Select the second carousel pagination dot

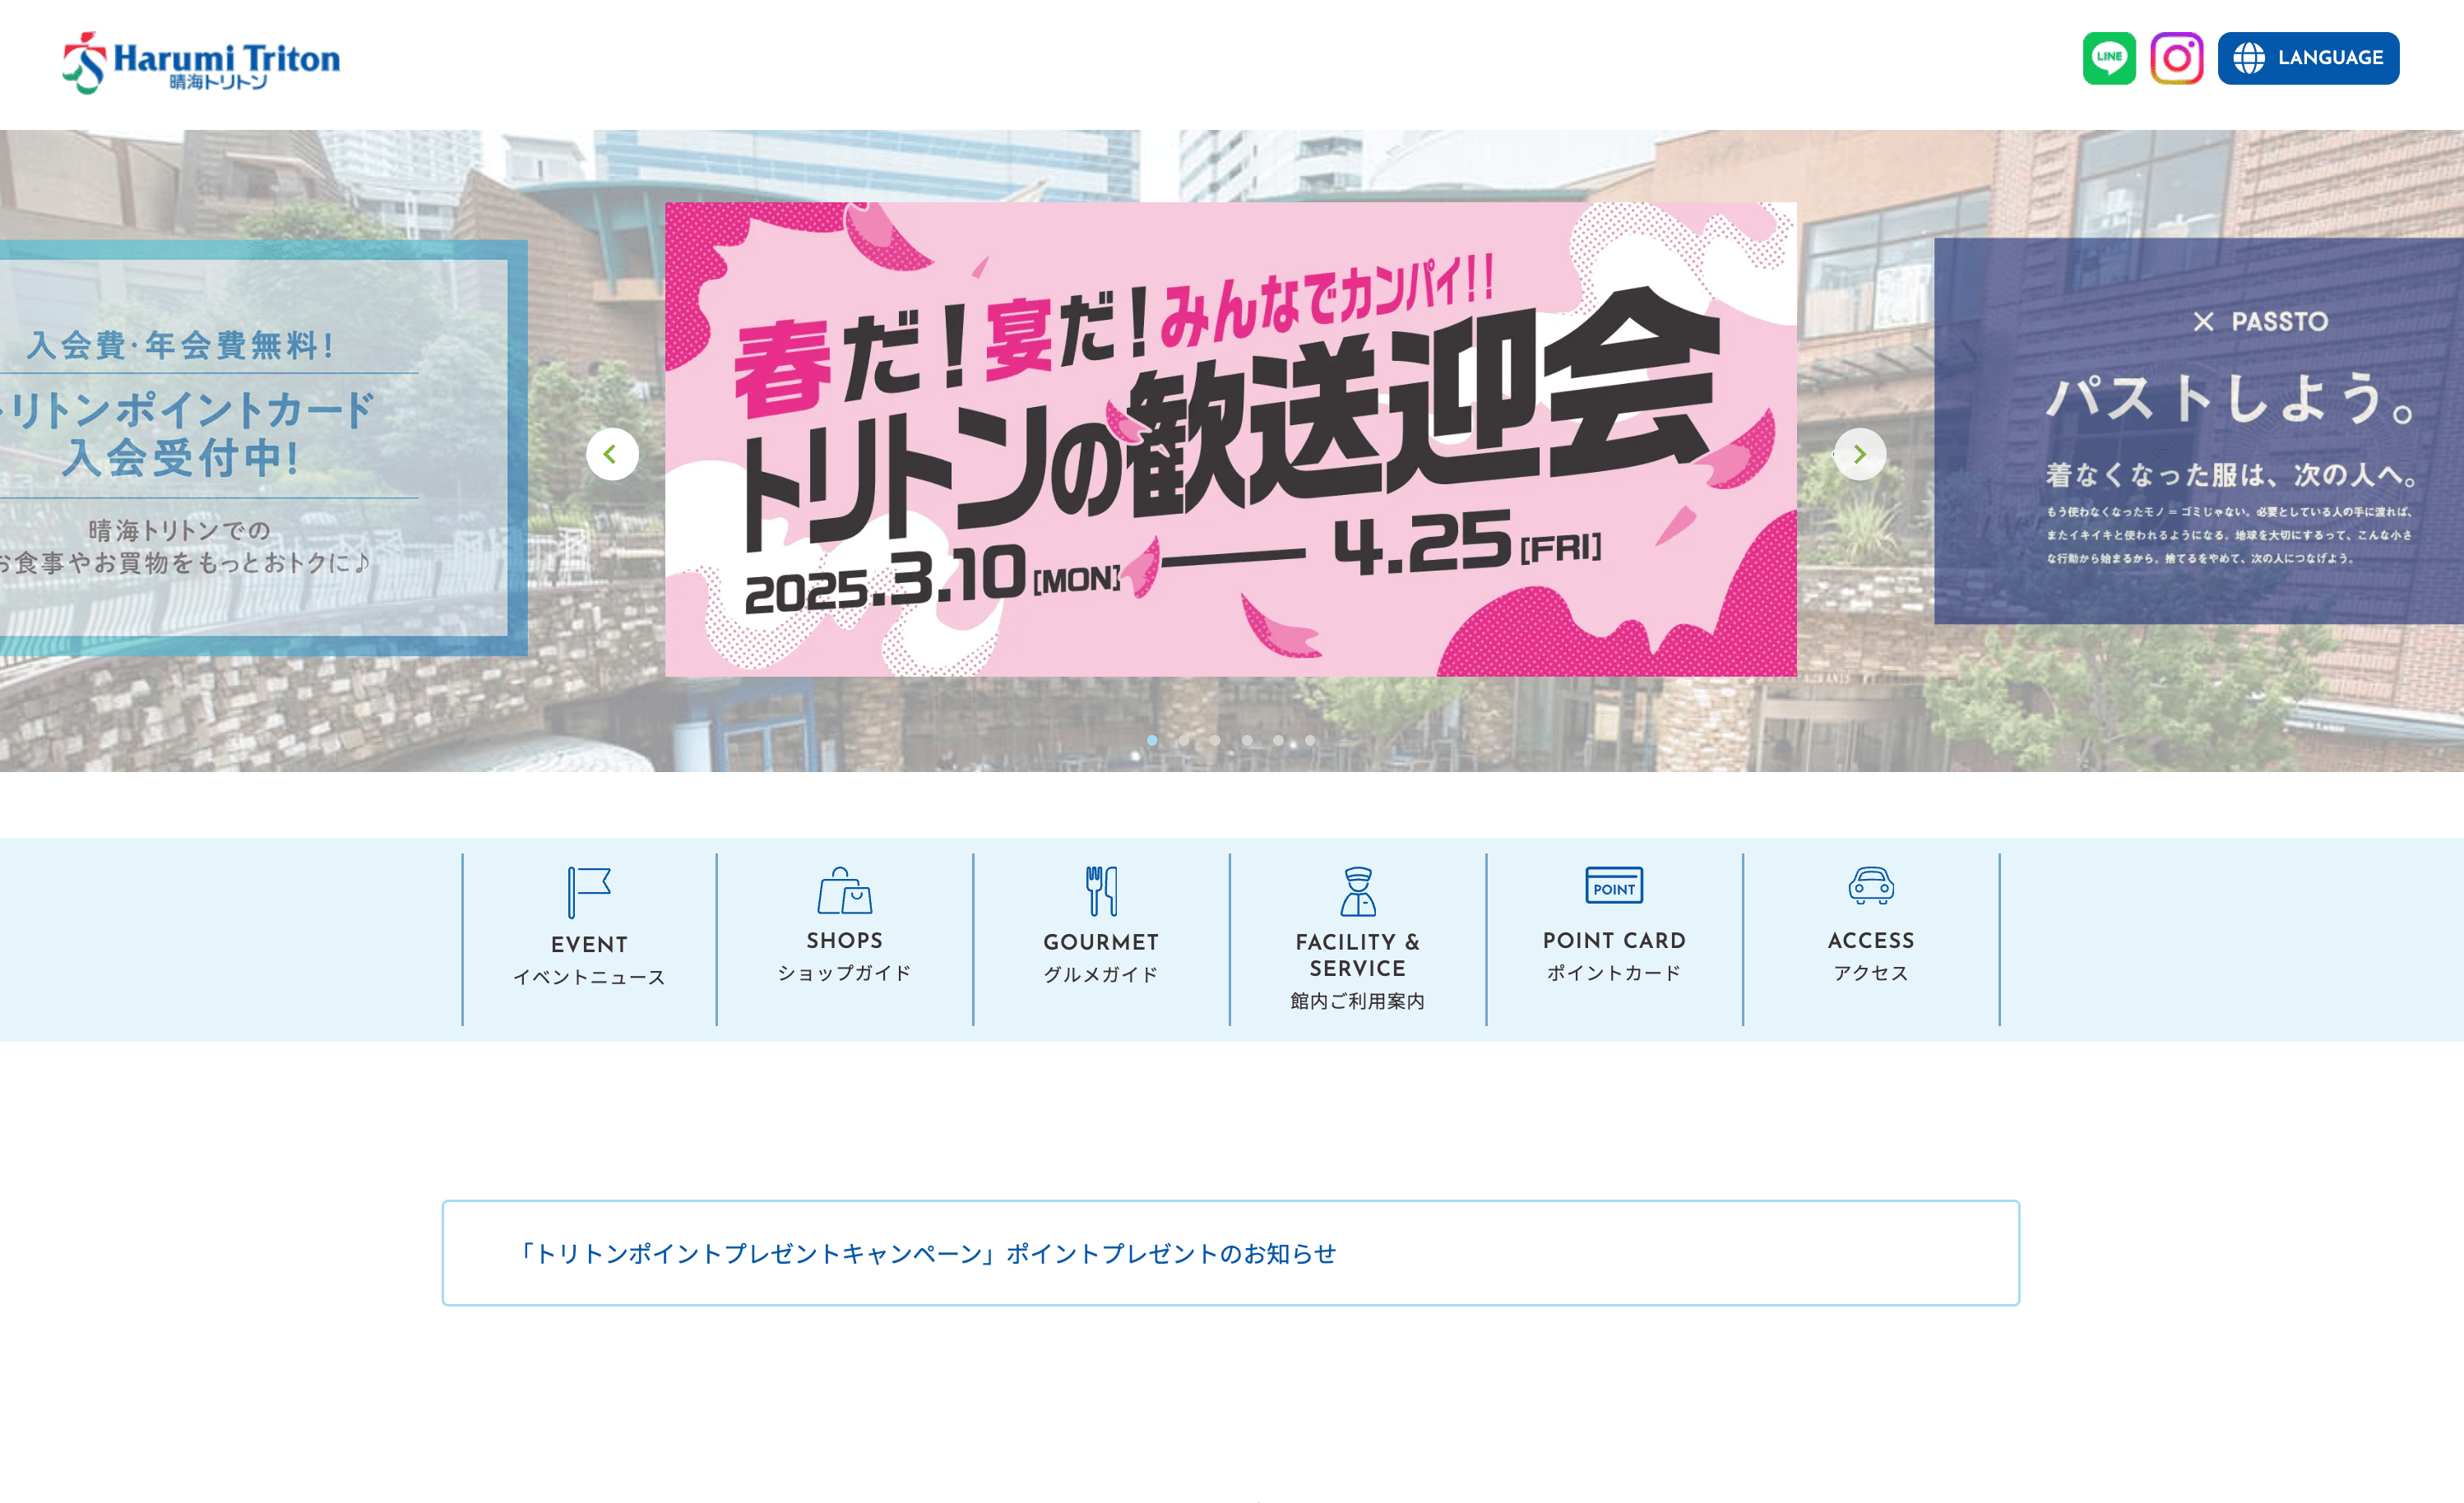coord(1184,740)
